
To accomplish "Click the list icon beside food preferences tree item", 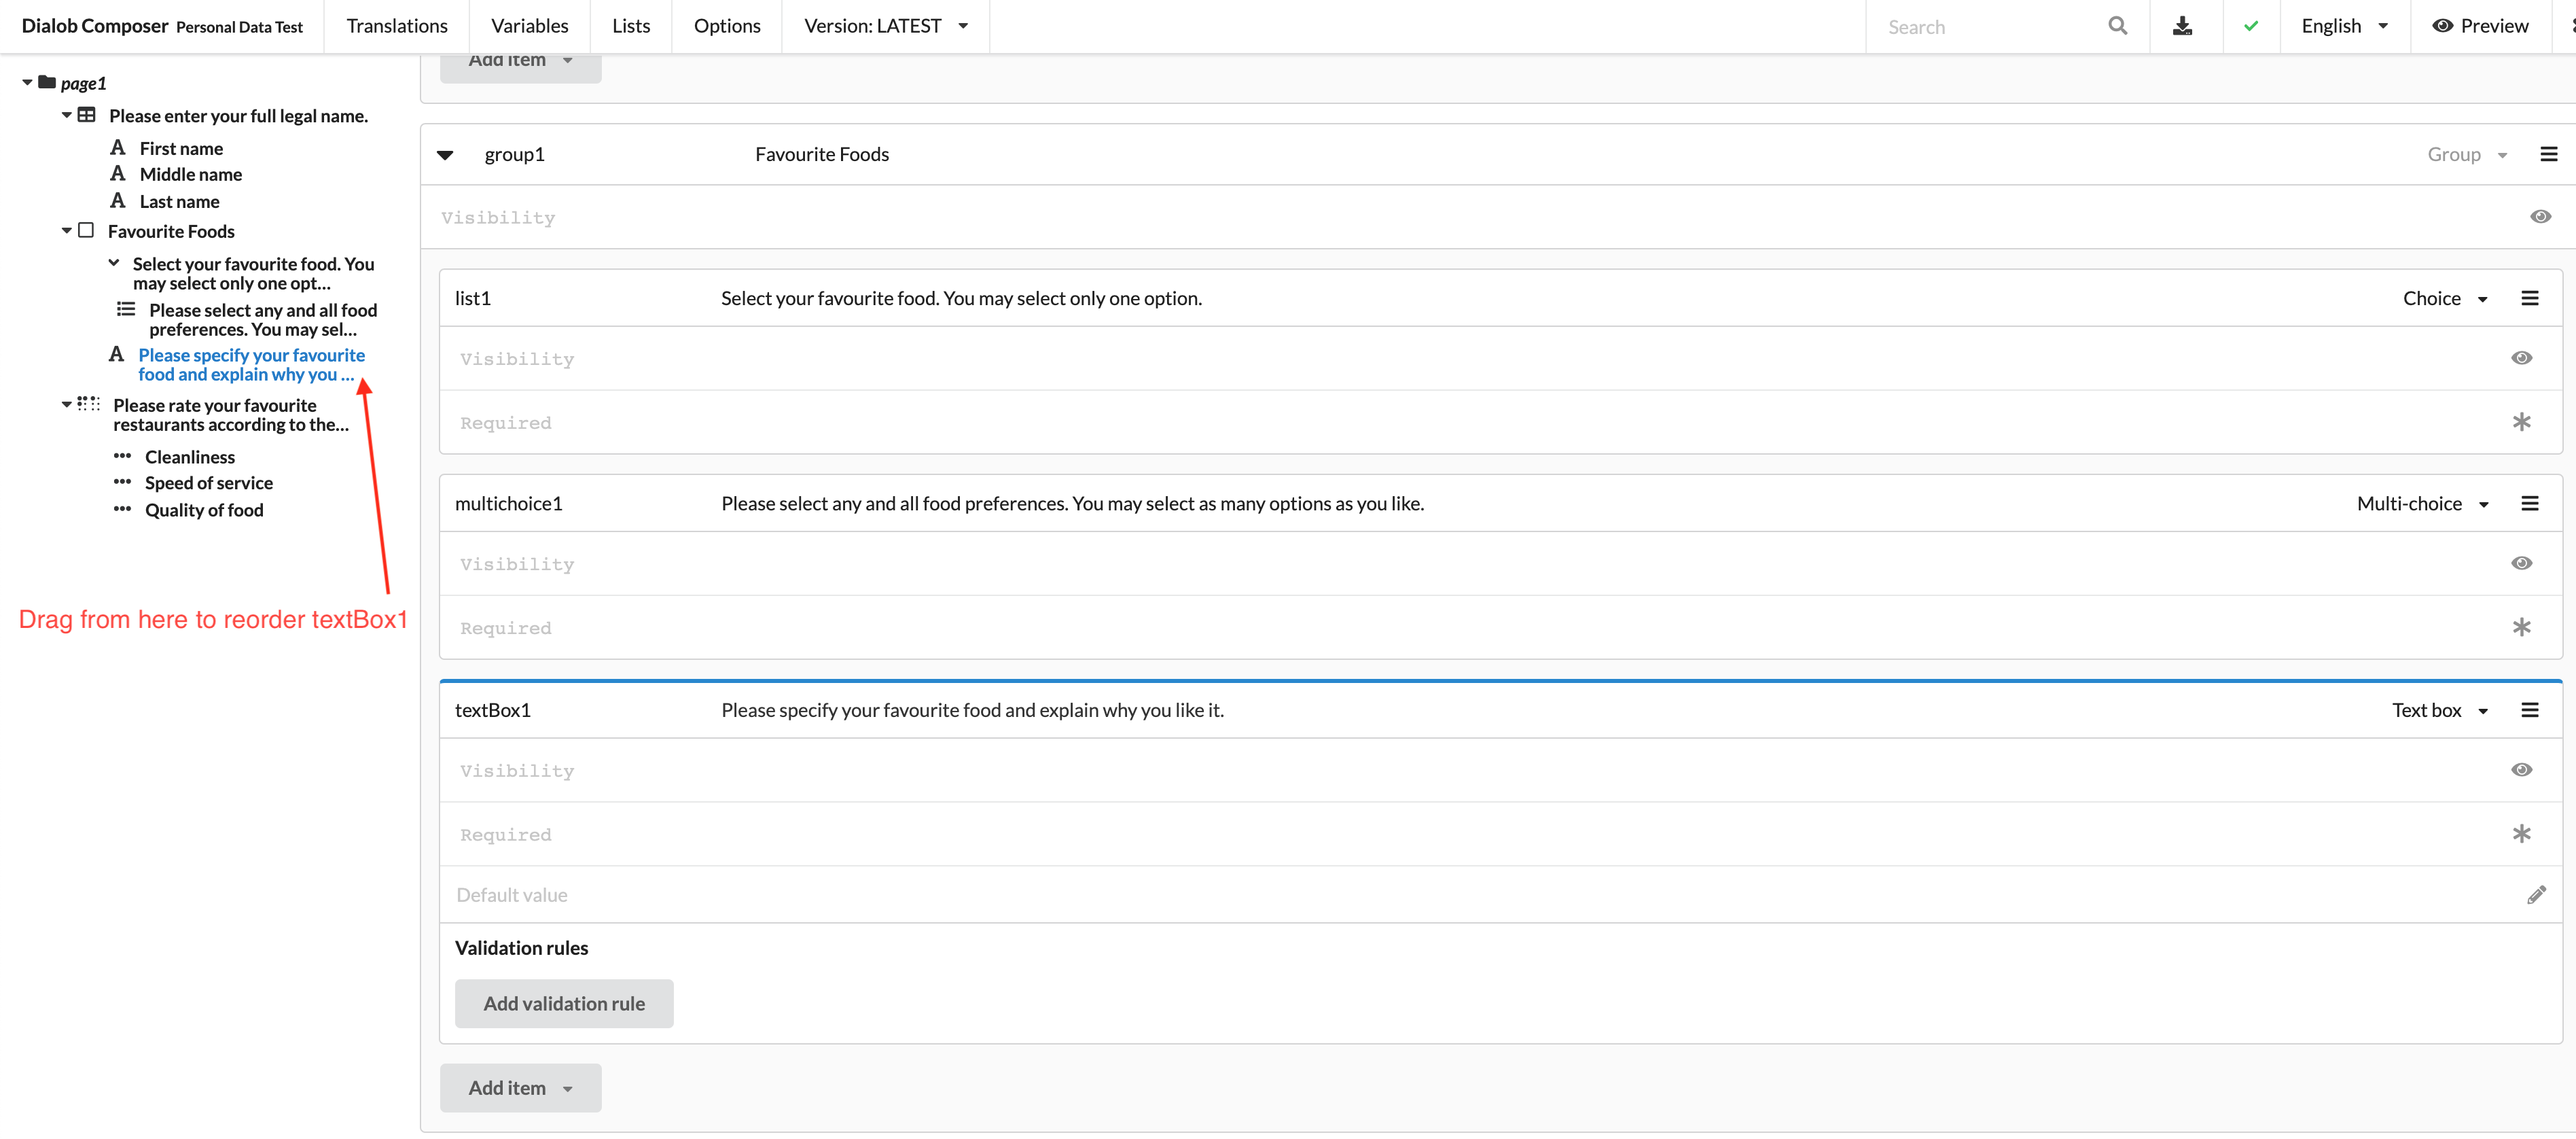I will coord(125,309).
